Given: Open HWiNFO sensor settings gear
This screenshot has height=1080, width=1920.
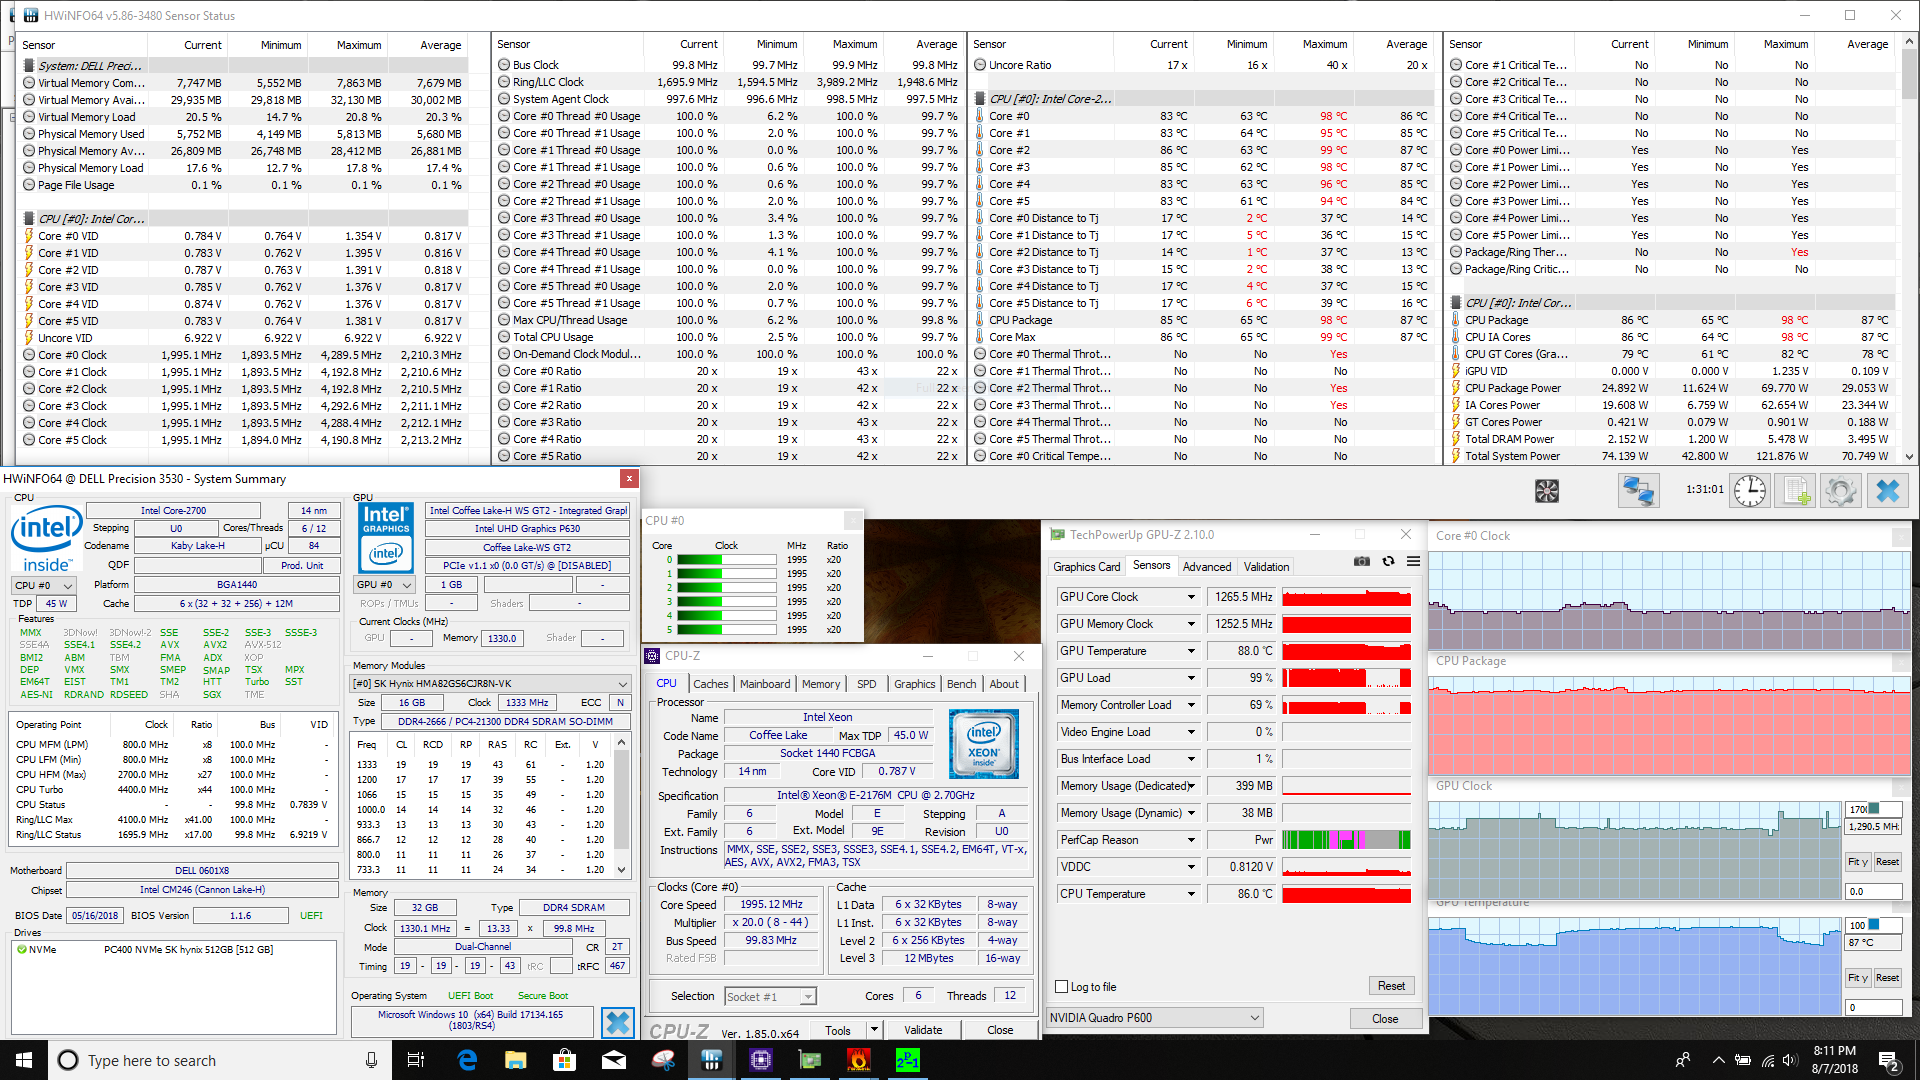Looking at the screenshot, I should click(1840, 491).
